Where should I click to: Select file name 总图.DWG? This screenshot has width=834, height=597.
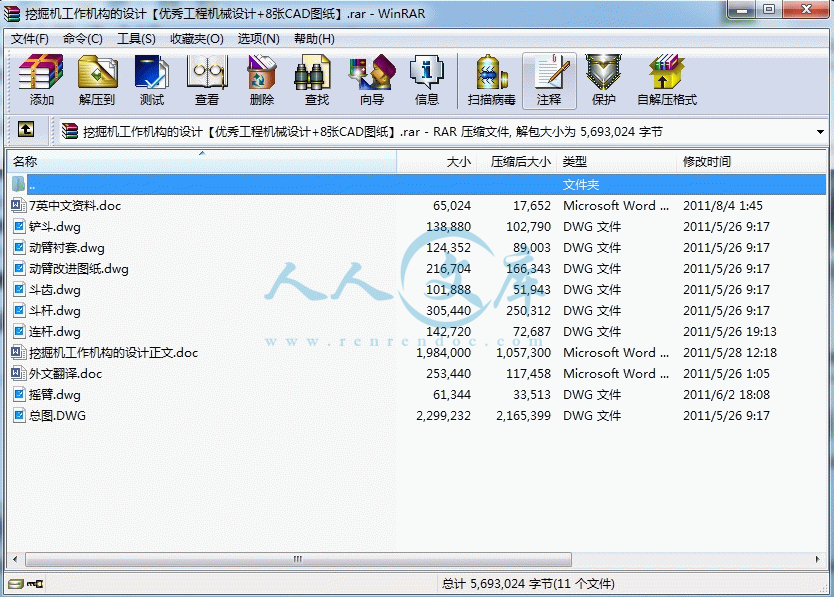point(57,416)
